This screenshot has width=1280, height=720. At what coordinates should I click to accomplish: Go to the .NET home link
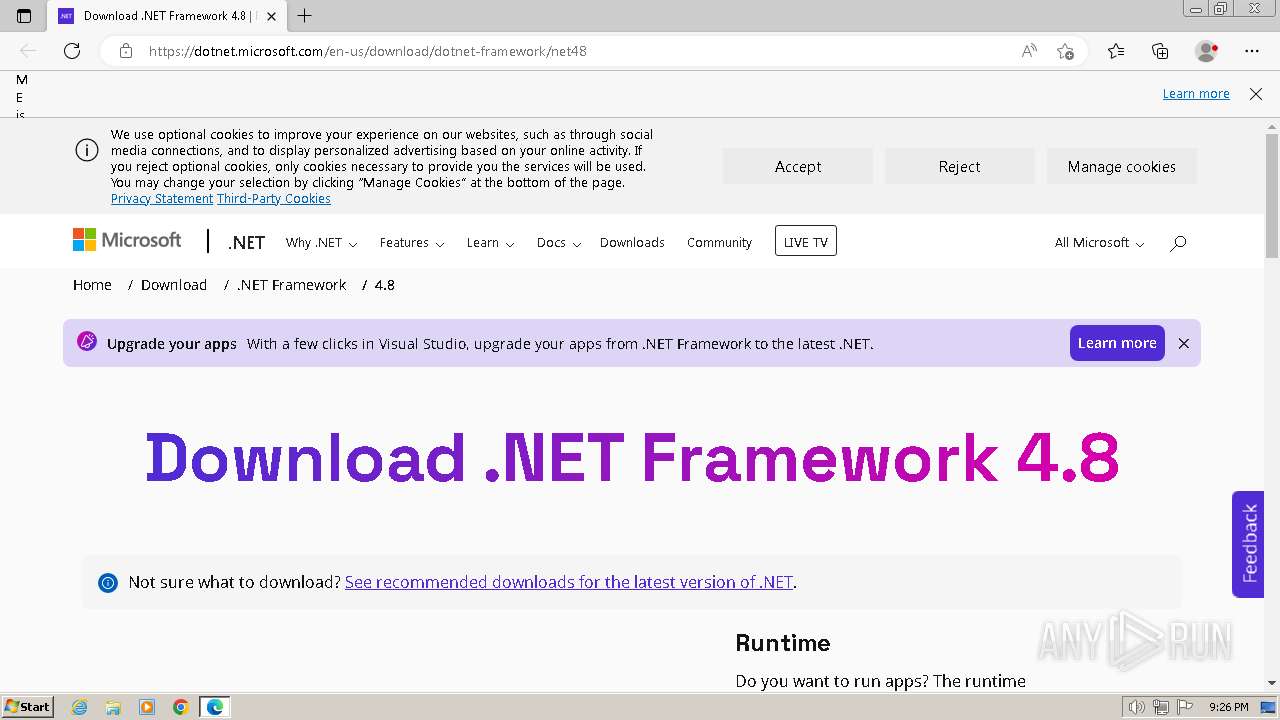246,243
